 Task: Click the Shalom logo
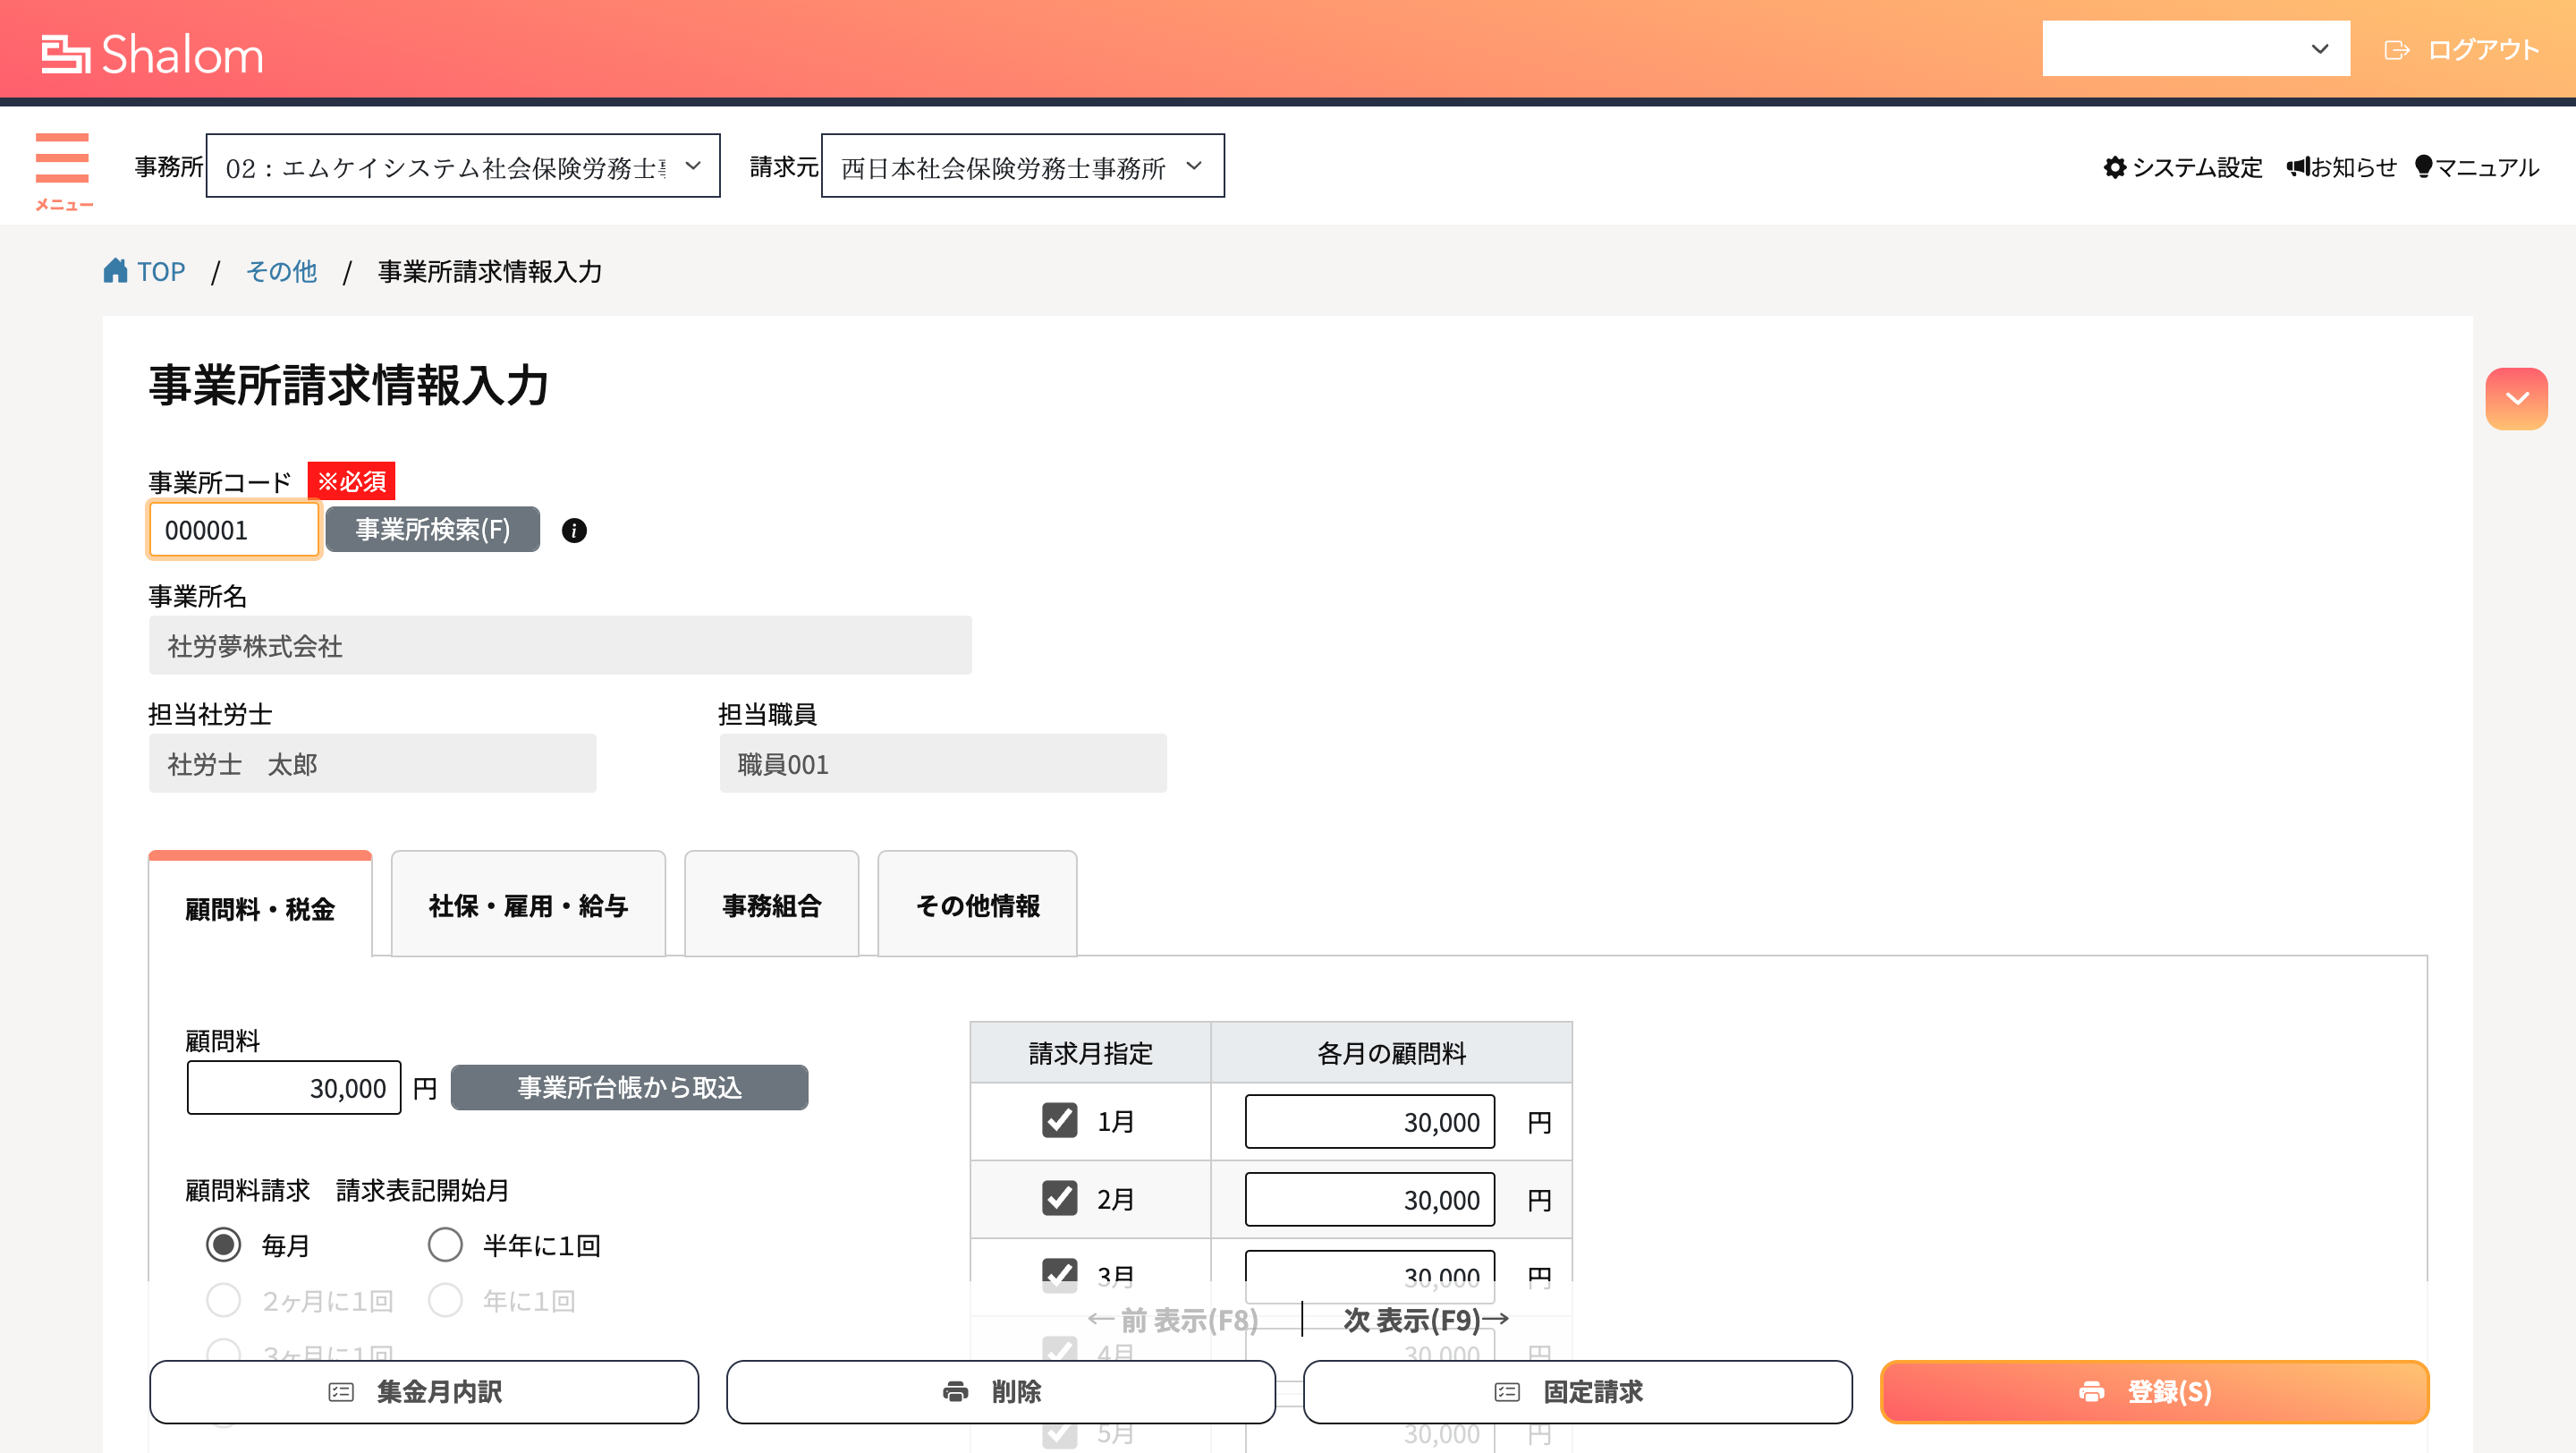pos(153,53)
